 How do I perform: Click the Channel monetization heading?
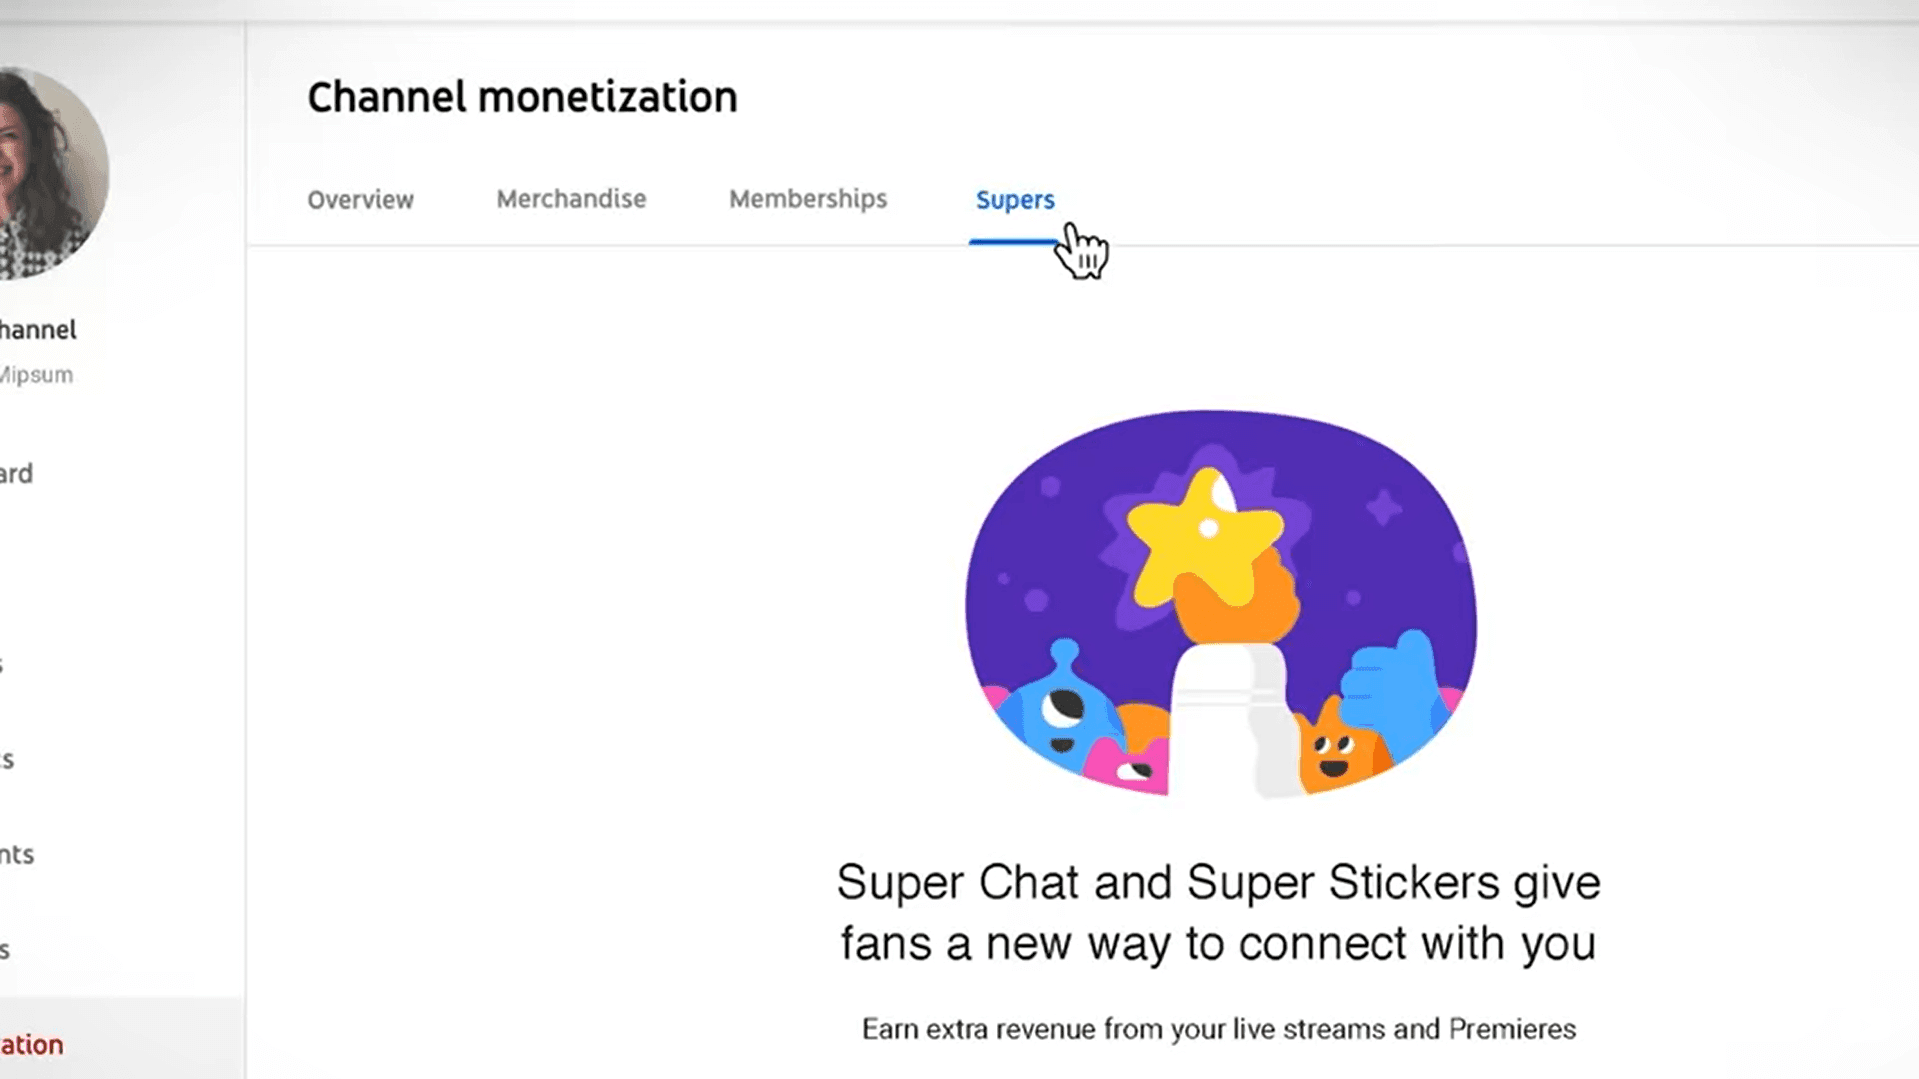(x=522, y=97)
